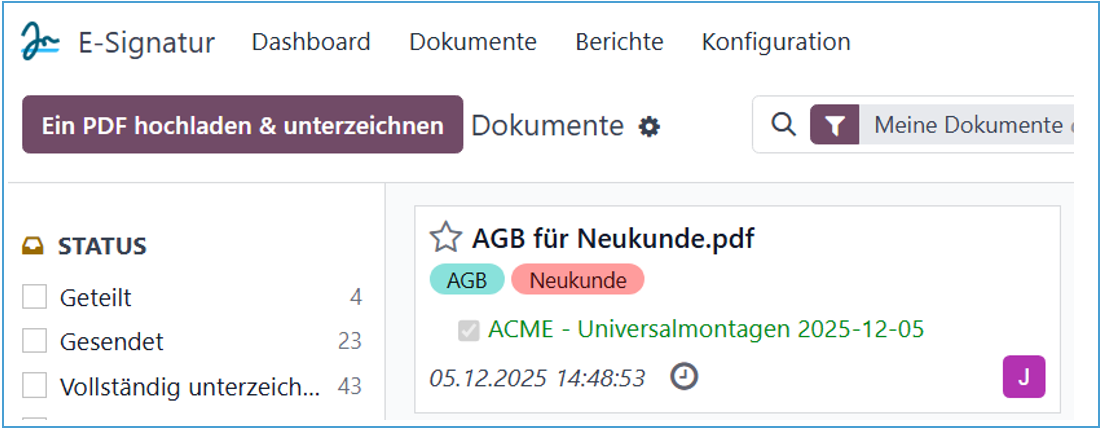Open the Konfiguration menu
Screen dimensions: 1103x430
[x=776, y=42]
